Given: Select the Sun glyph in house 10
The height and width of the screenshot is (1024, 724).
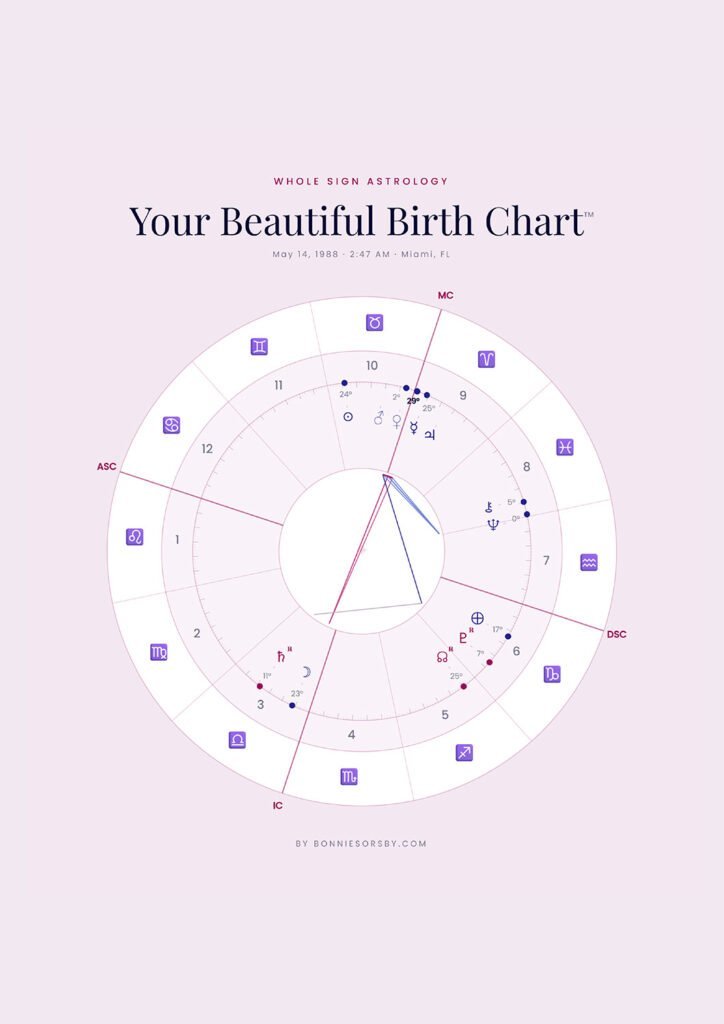Looking at the screenshot, I should pyautogui.click(x=348, y=417).
